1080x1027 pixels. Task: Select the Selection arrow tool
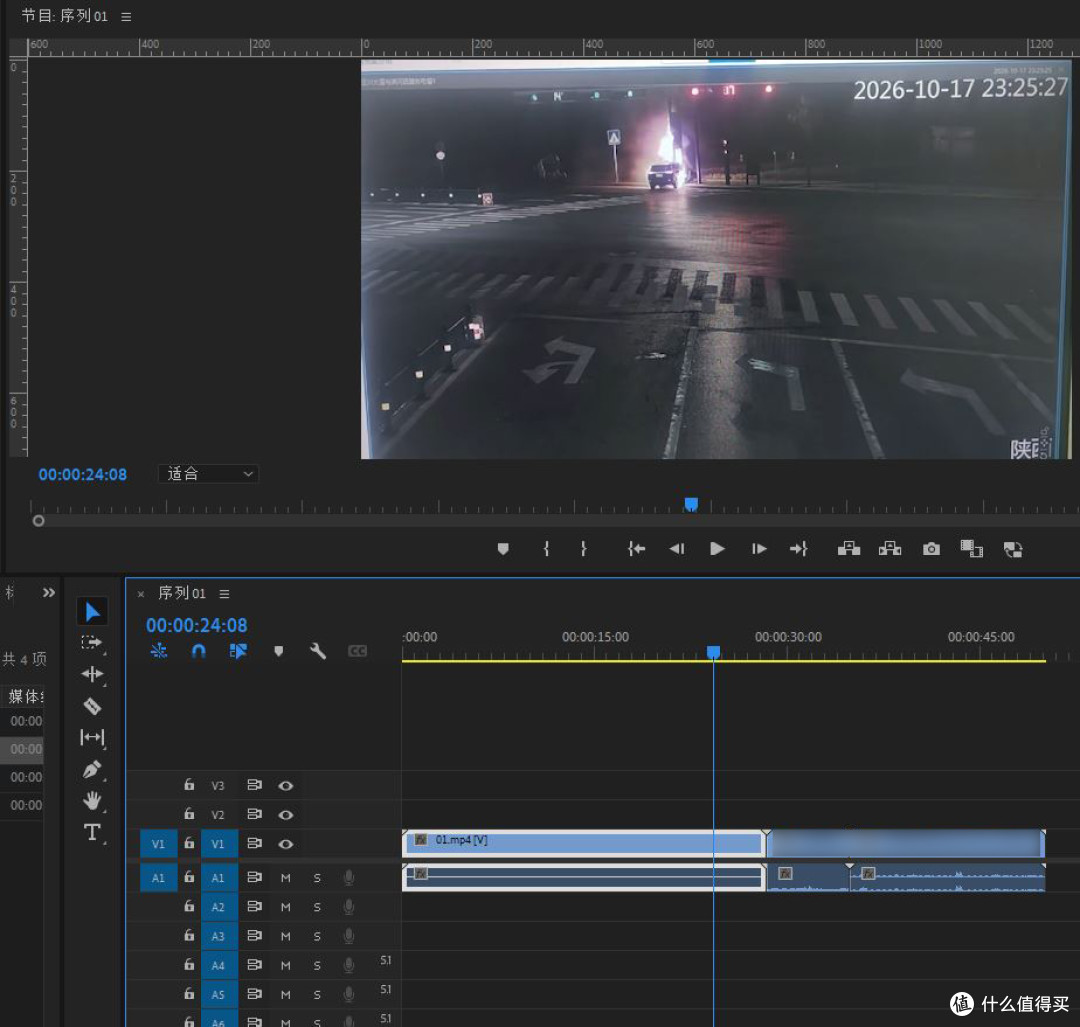coord(92,611)
